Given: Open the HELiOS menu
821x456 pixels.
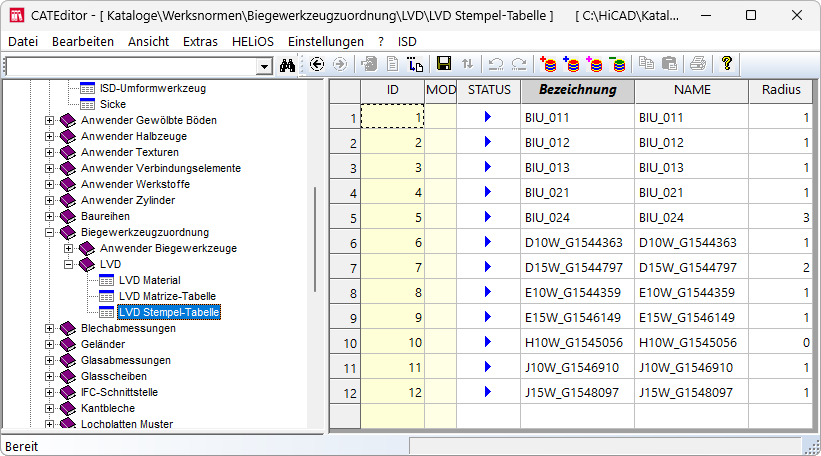Looking at the screenshot, I should 253,42.
